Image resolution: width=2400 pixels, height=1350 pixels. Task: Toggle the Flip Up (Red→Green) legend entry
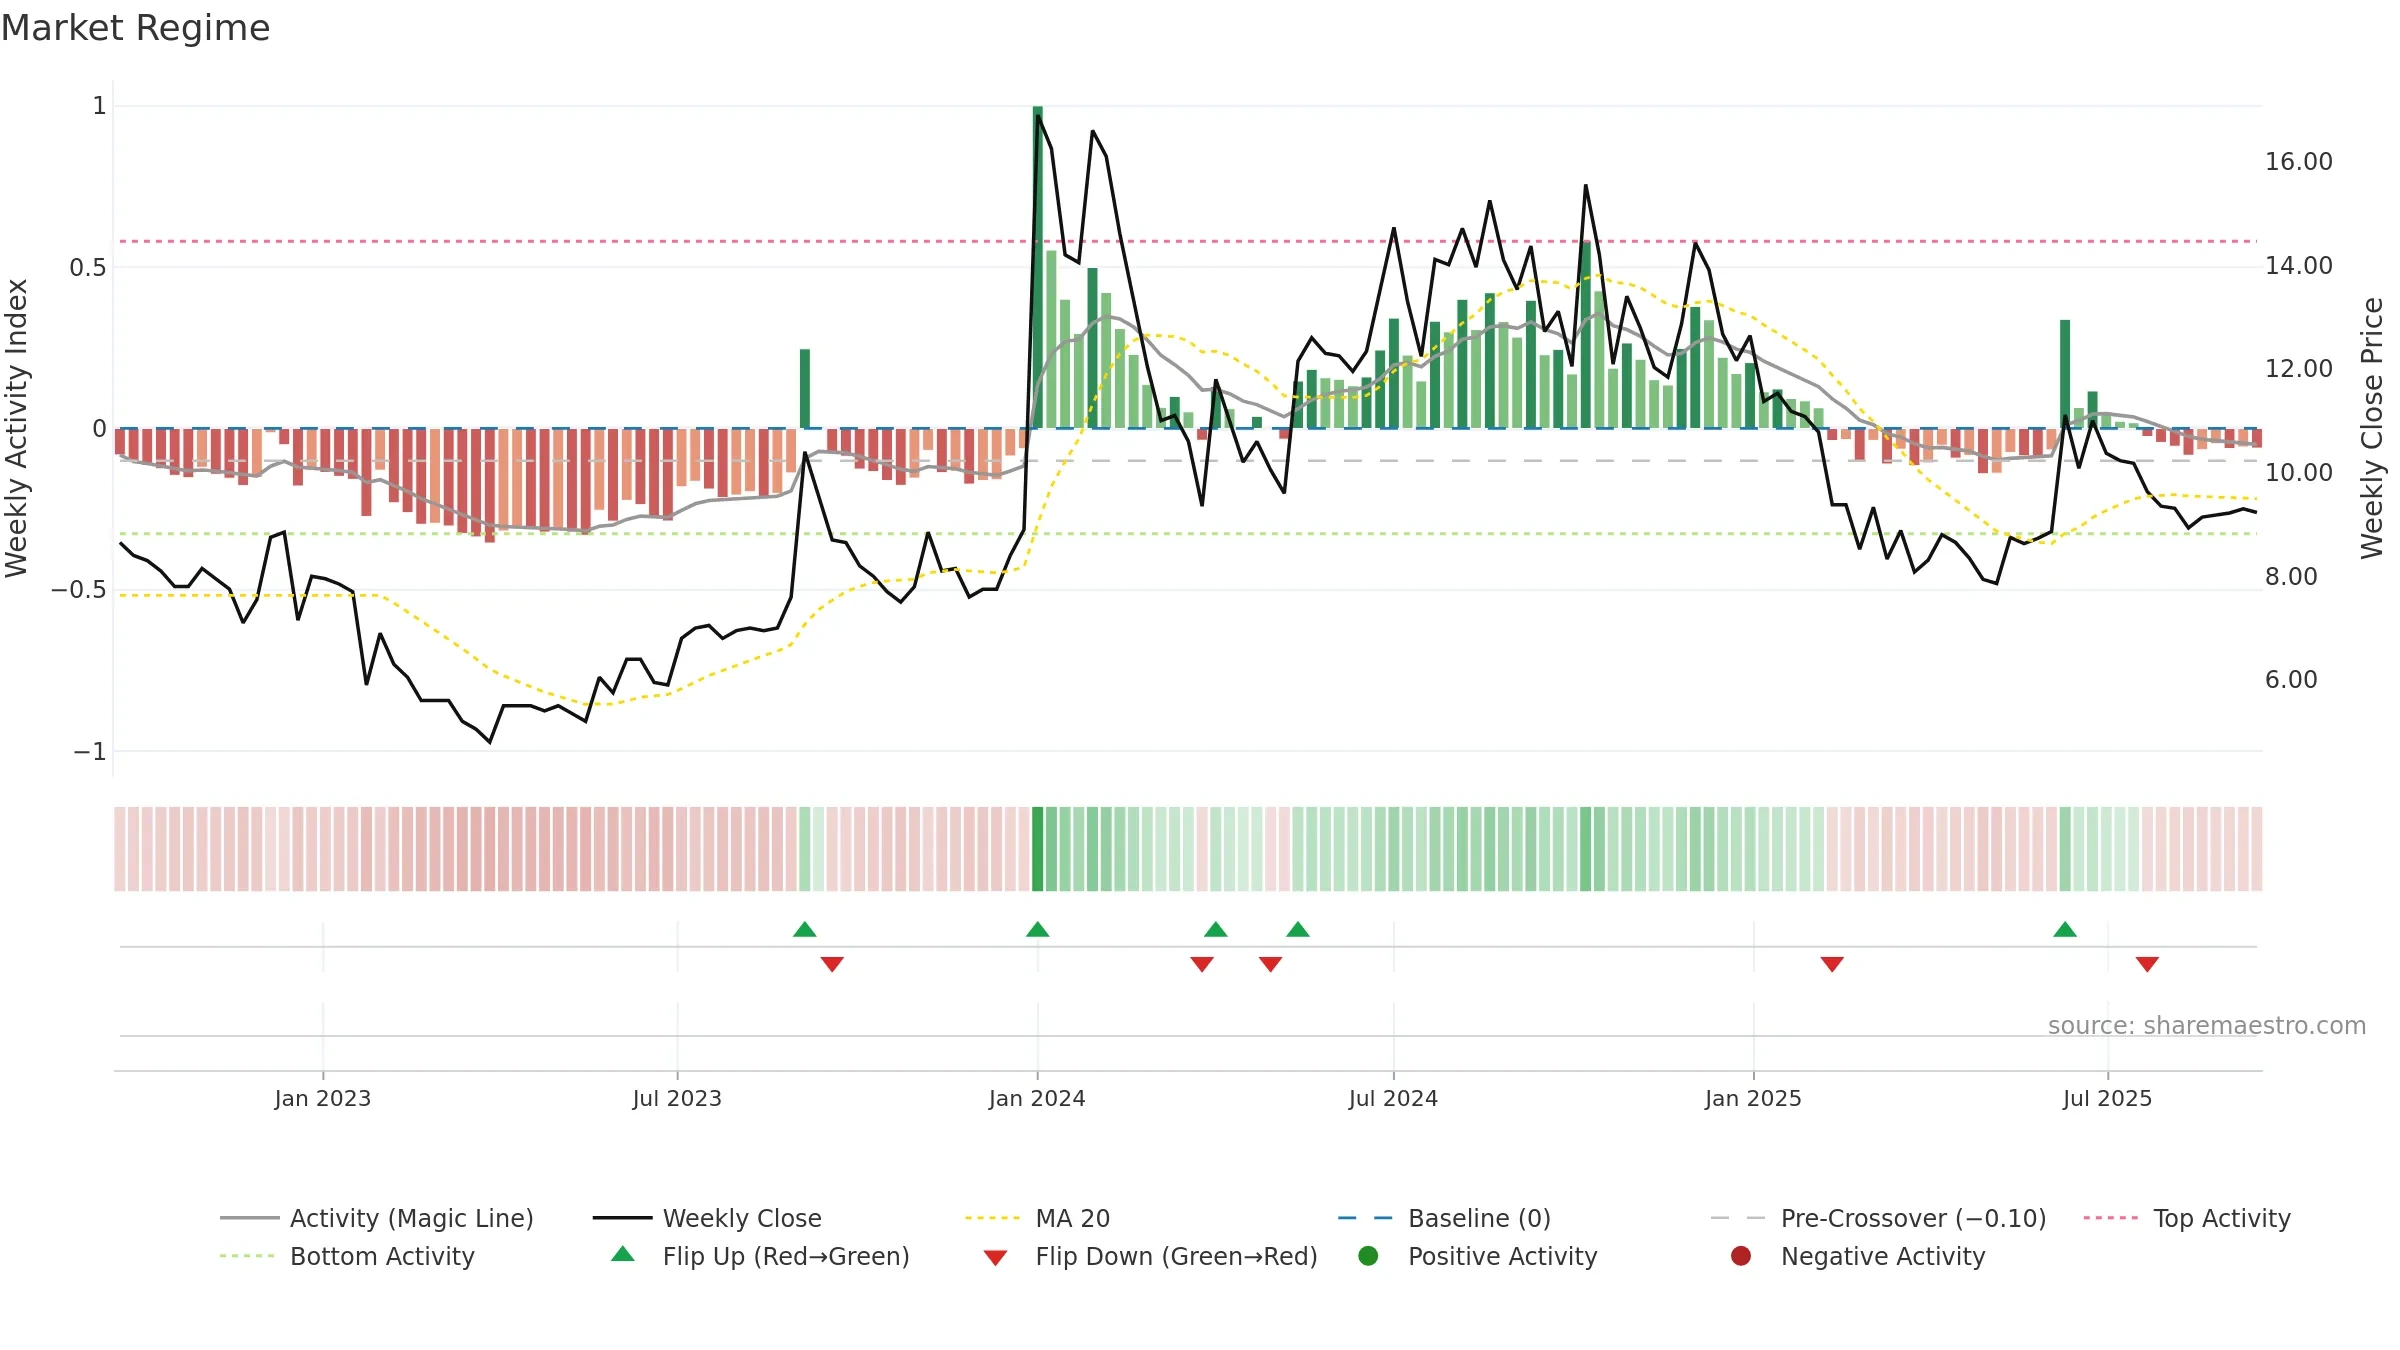coord(760,1256)
